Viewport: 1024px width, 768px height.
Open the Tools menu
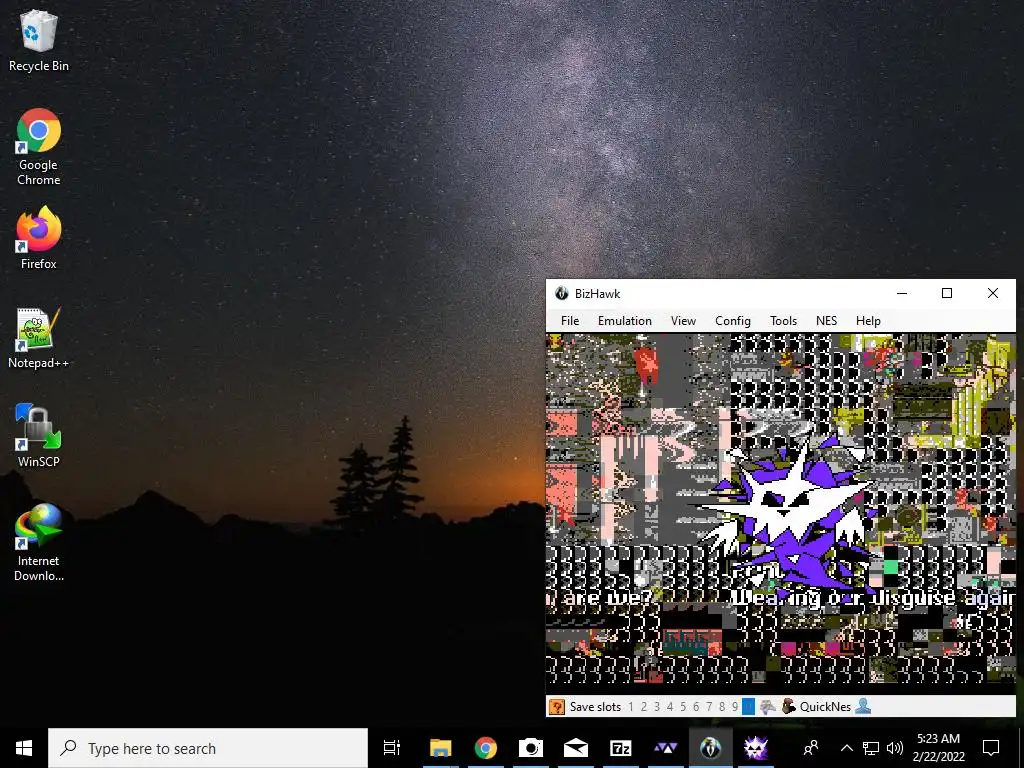783,321
